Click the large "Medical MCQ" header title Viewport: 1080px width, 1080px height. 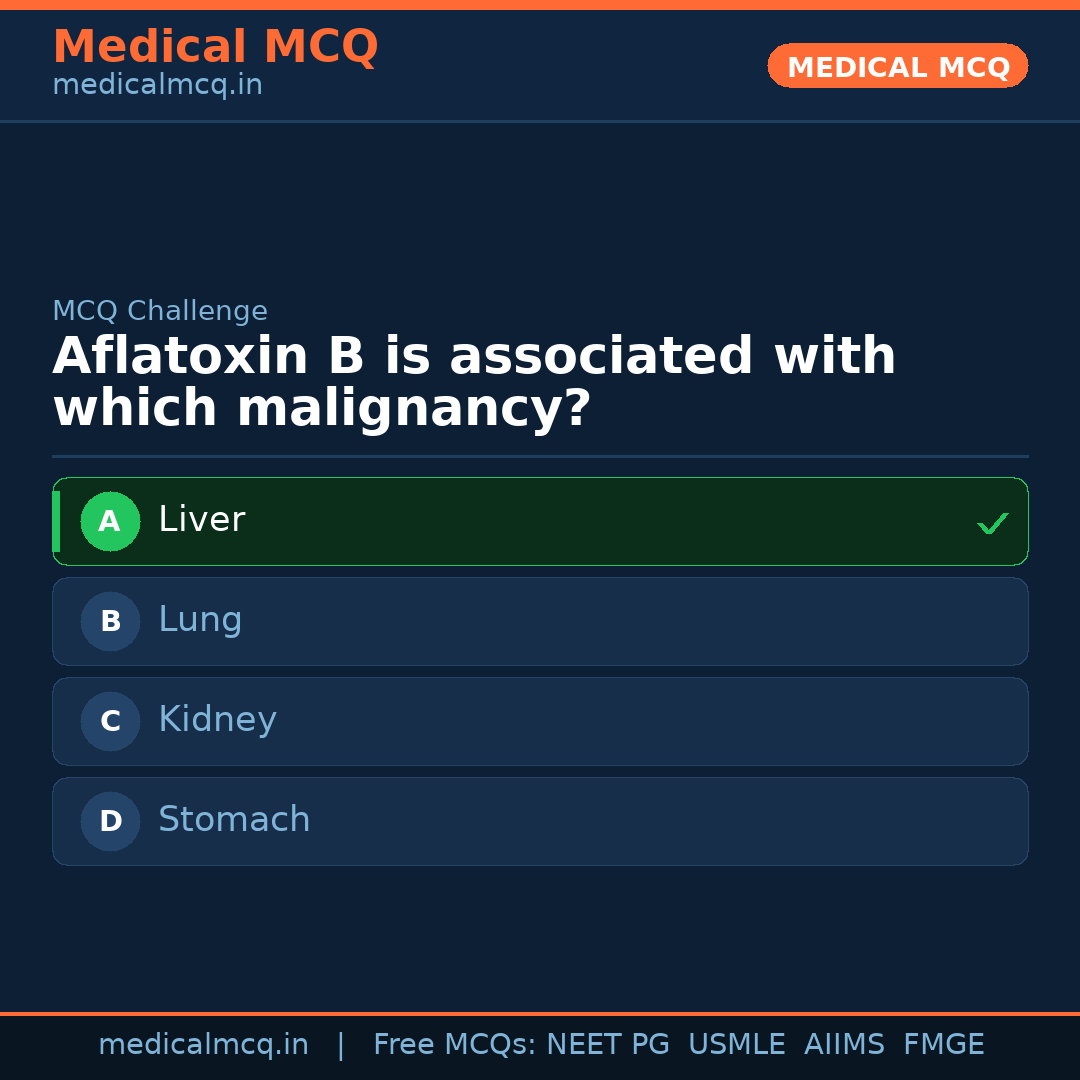pyautogui.click(x=215, y=47)
